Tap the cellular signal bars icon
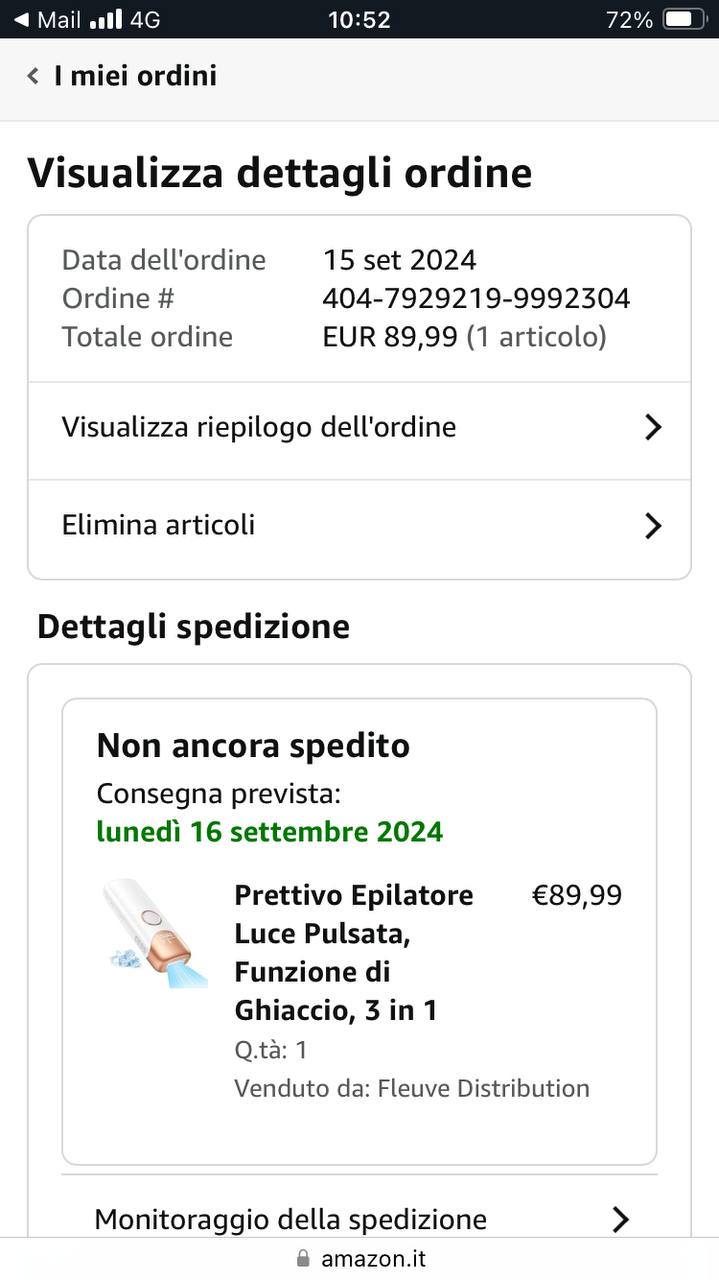The image size is (719, 1280). [105, 19]
